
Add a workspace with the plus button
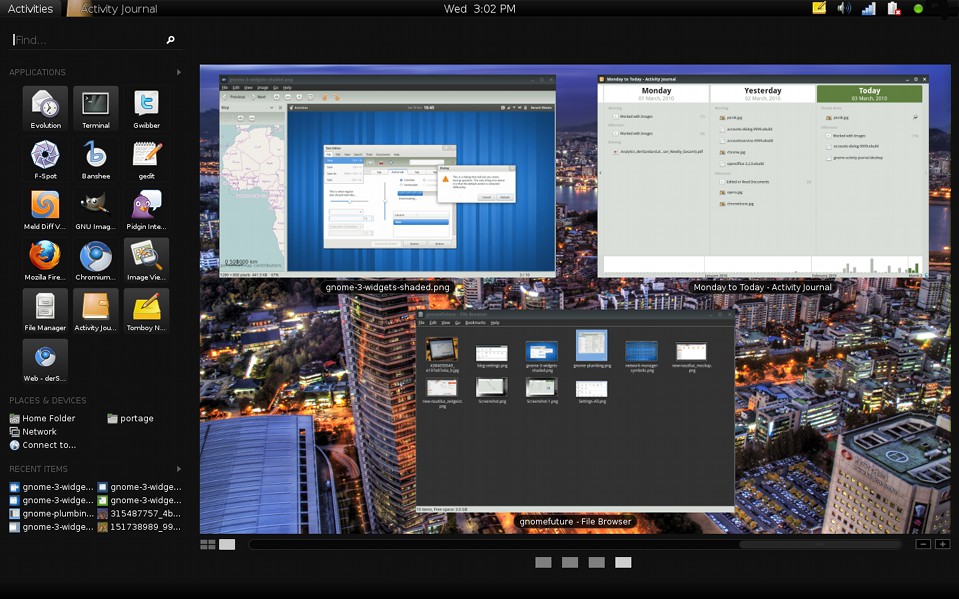click(x=942, y=544)
